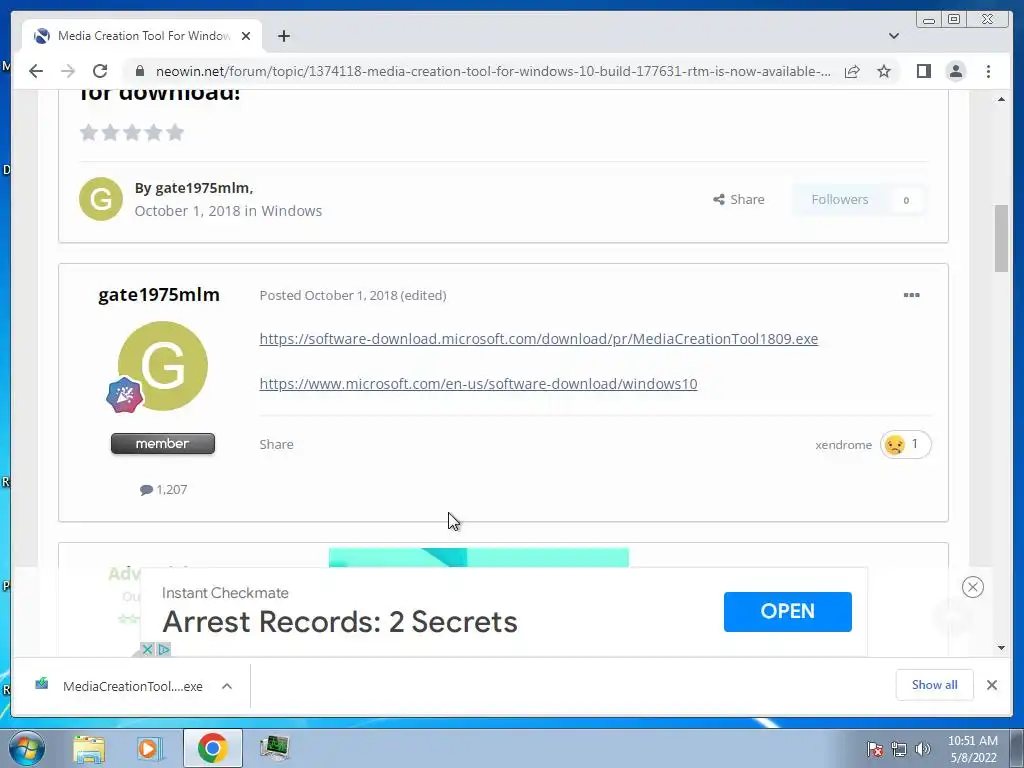Viewport: 1024px width, 768px height.
Task: Select the Media Creation Tool tab
Action: (142, 36)
